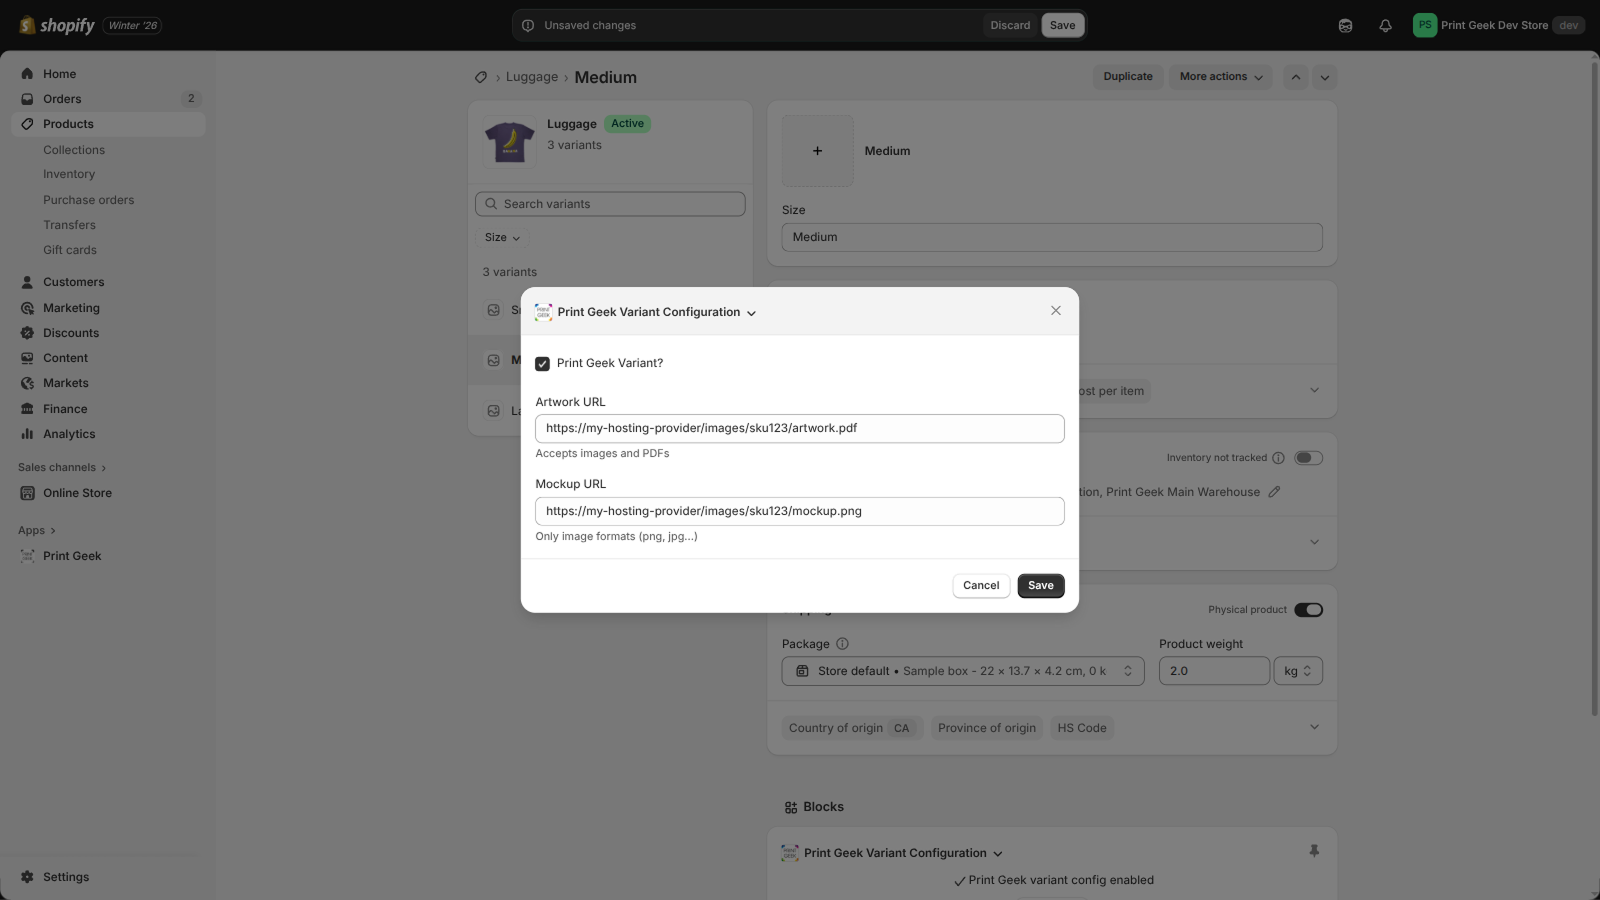Click Save in the dialog
Viewport: 1600px width, 900px height.
tap(1041, 586)
